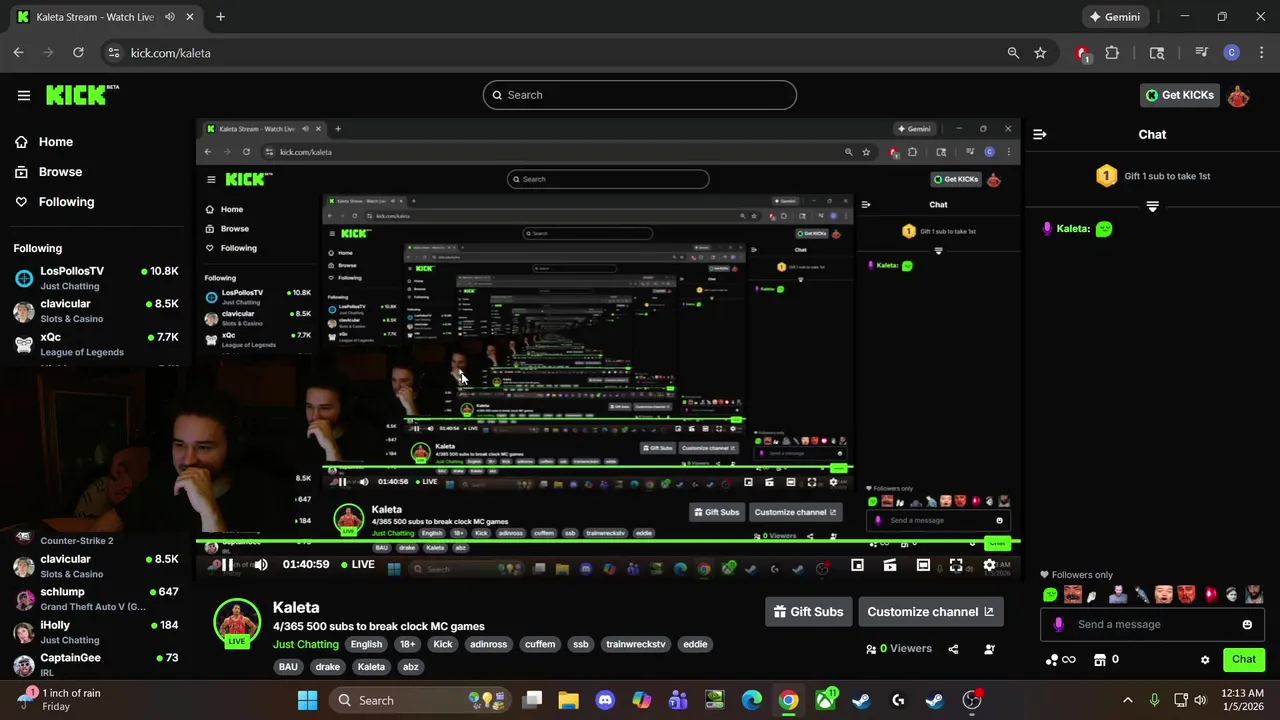
Task: Click the purple microphone icon in message box
Action: tap(1058, 625)
